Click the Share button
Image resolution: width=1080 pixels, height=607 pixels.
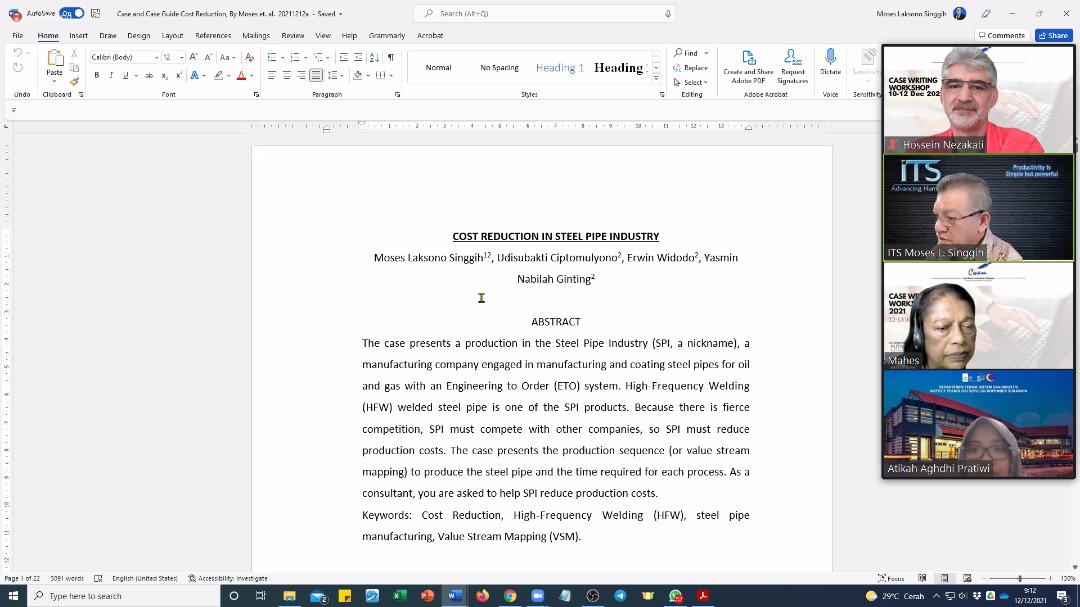point(1054,35)
